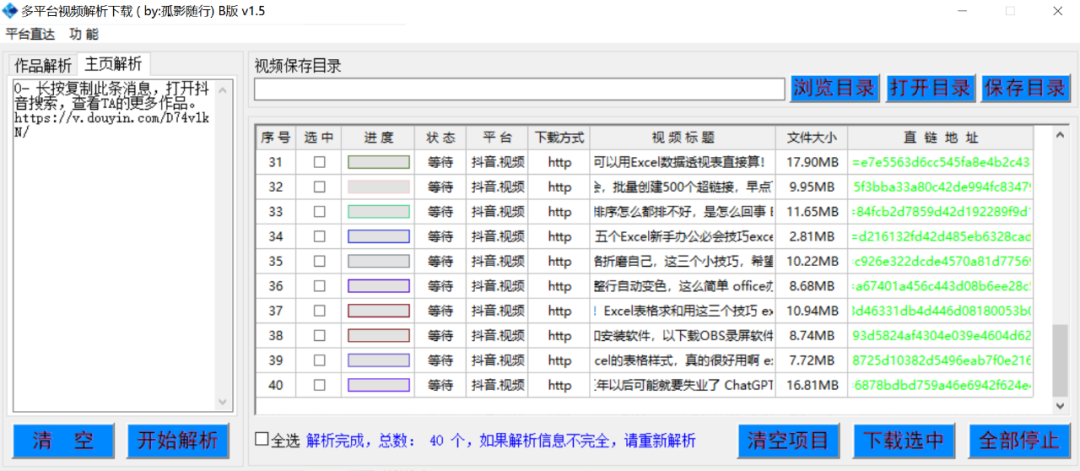Click 清空项目 to clear the list
Viewport: 1080px width, 471px height.
coord(789,441)
